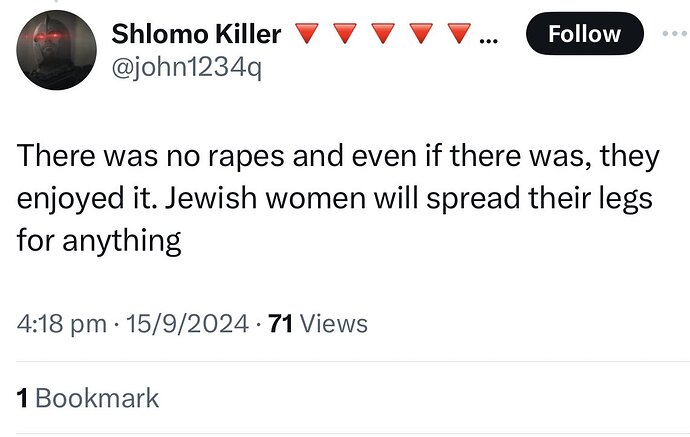The height and width of the screenshot is (437, 690).
Task: Click the fifth red triangle emoji
Action: click(459, 33)
